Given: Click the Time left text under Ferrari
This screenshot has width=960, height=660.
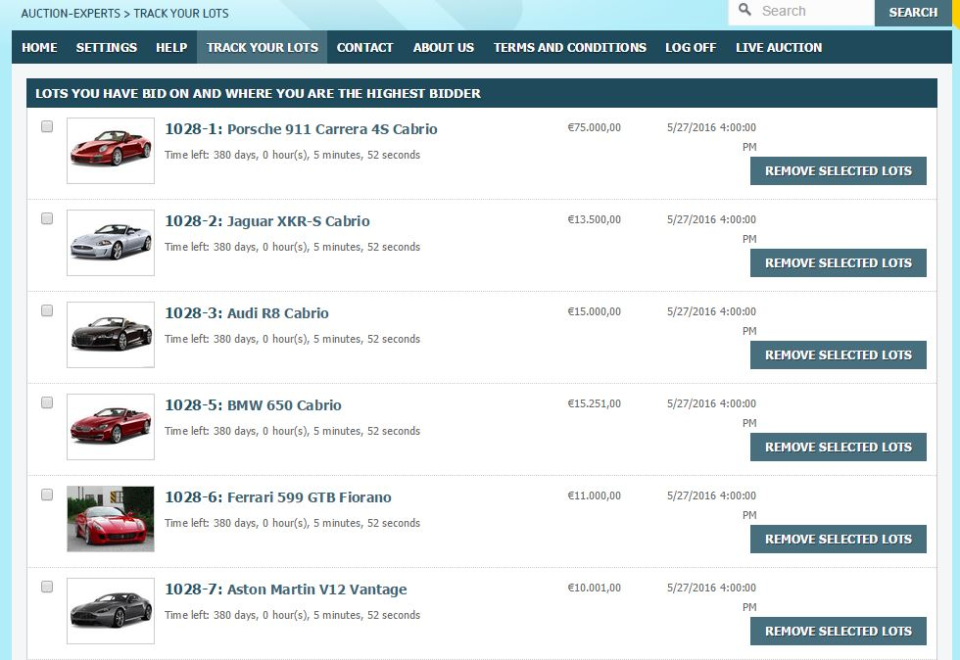Looking at the screenshot, I should 292,523.
